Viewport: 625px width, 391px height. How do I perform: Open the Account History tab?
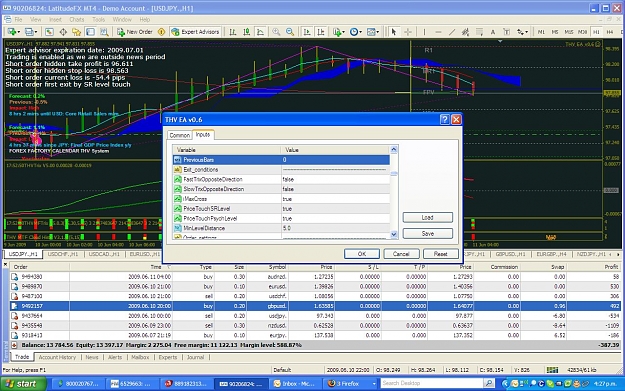pyautogui.click(x=57, y=357)
